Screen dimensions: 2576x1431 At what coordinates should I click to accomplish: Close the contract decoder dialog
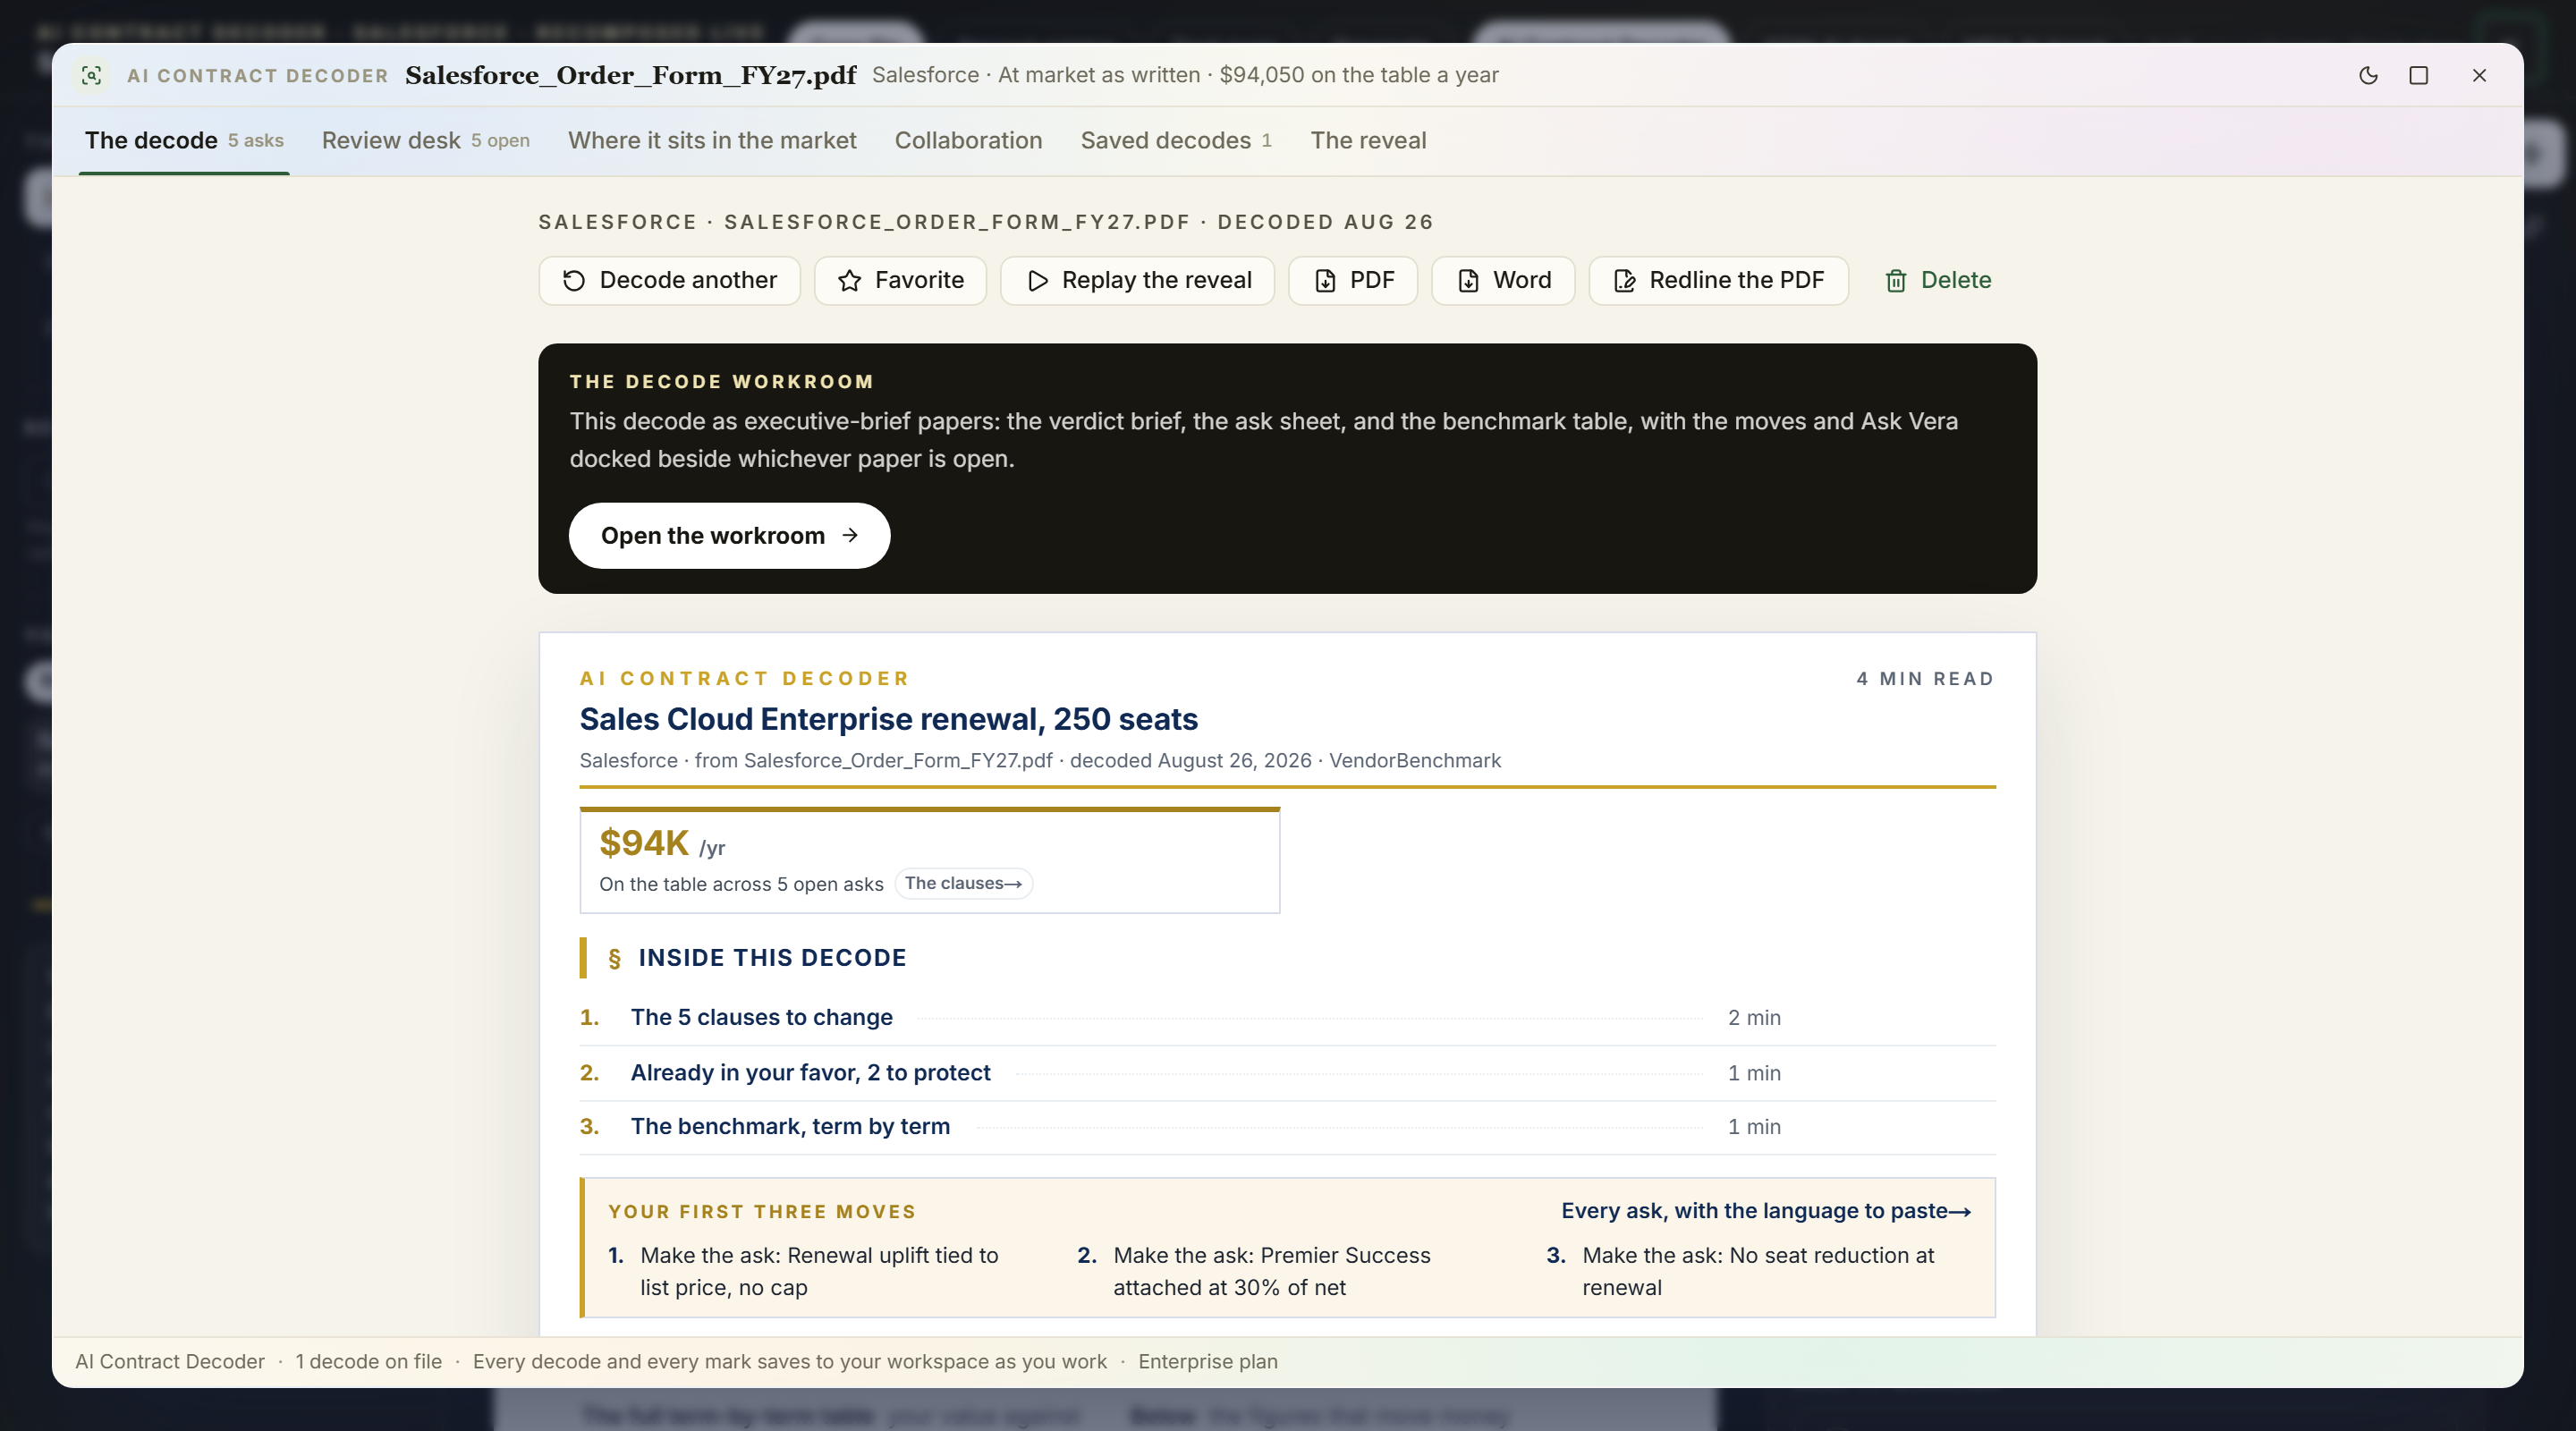(x=2479, y=75)
